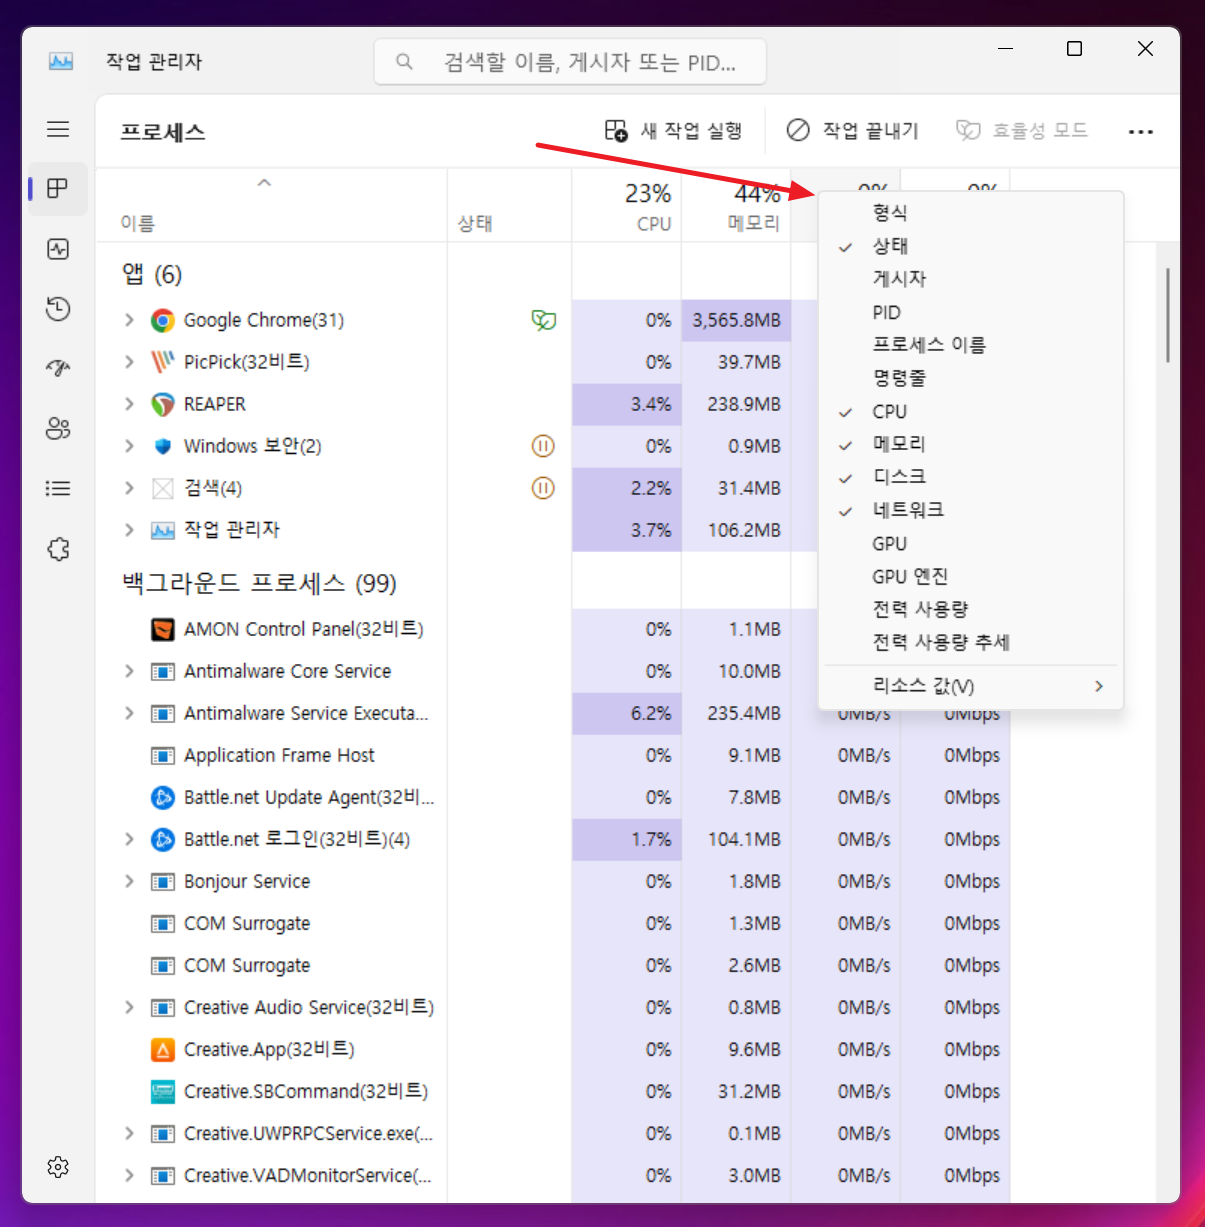Viewport: 1205px width, 1227px height.
Task: Select 전력 사용량 in context menu
Action: click(x=970, y=609)
